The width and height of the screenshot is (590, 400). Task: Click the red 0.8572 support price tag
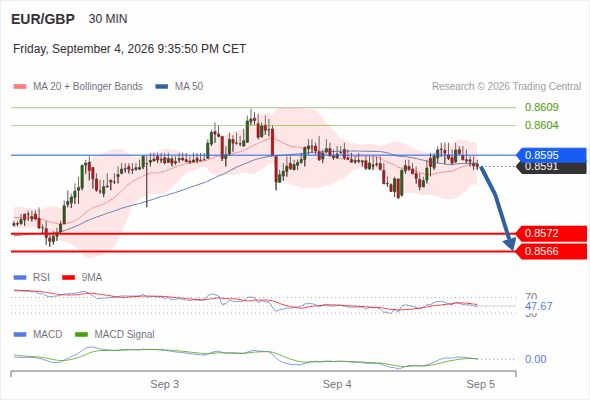pyautogui.click(x=551, y=234)
